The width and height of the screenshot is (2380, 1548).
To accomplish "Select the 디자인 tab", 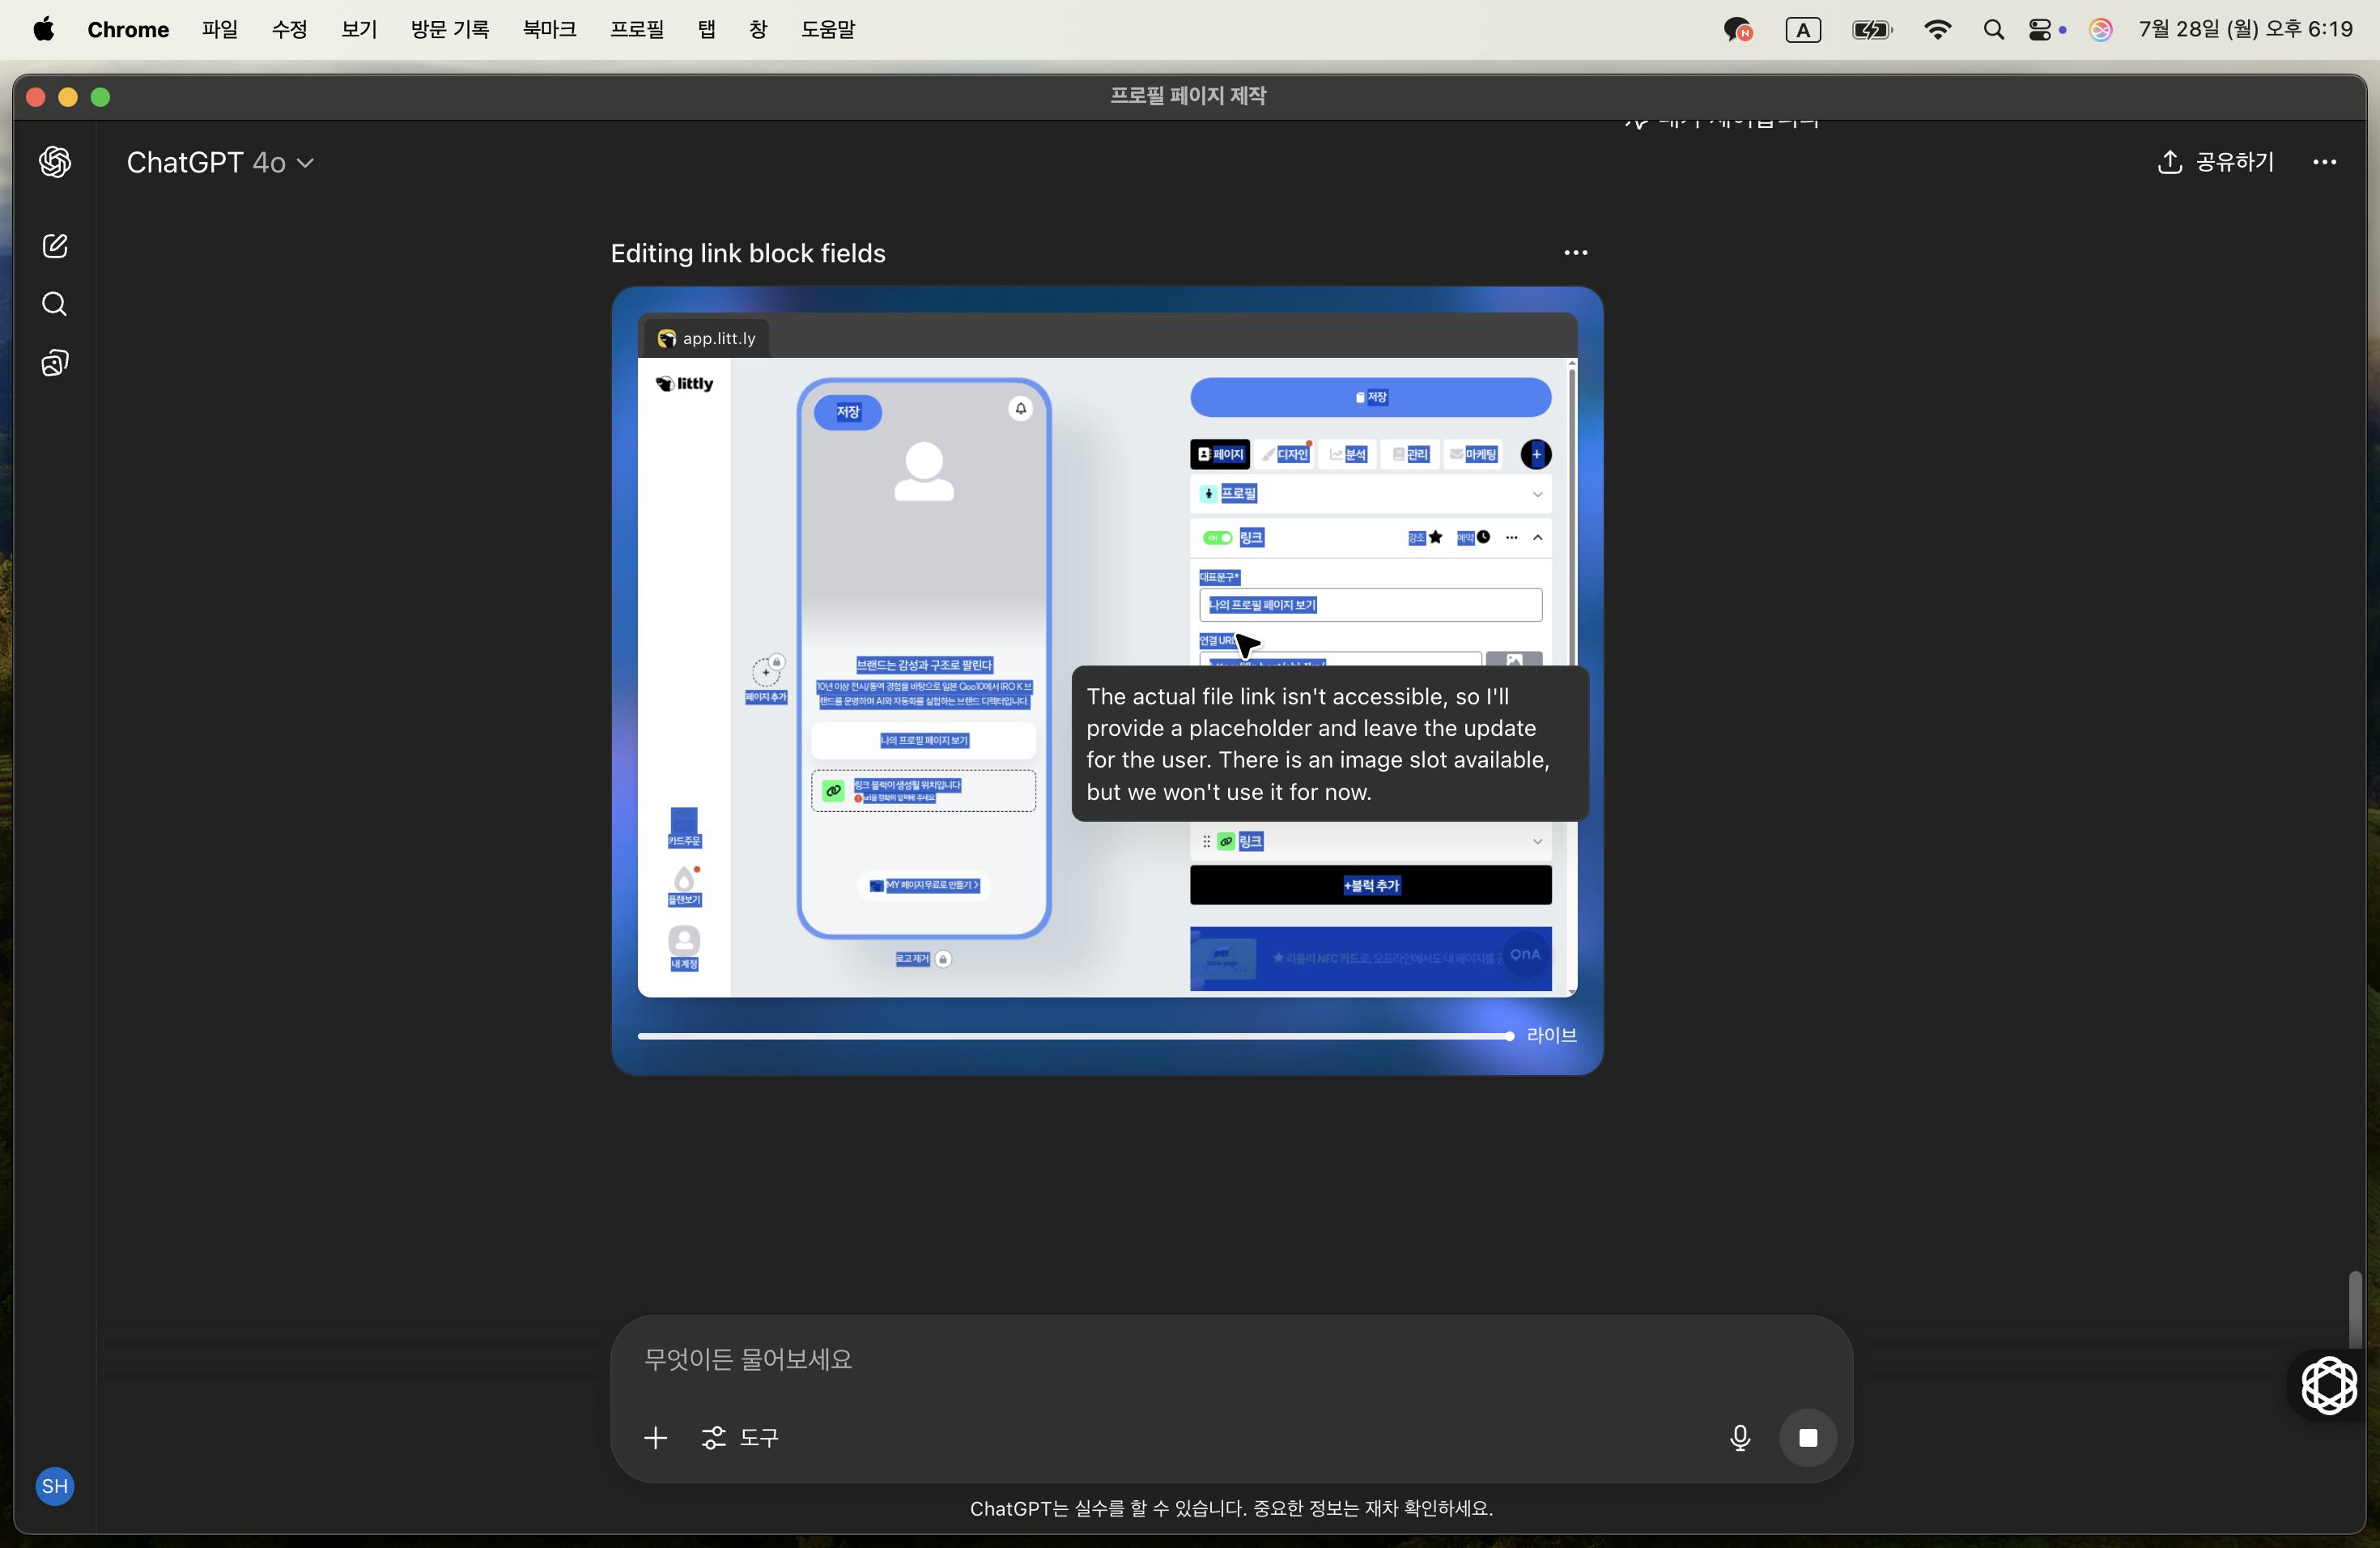I will click(x=1285, y=454).
